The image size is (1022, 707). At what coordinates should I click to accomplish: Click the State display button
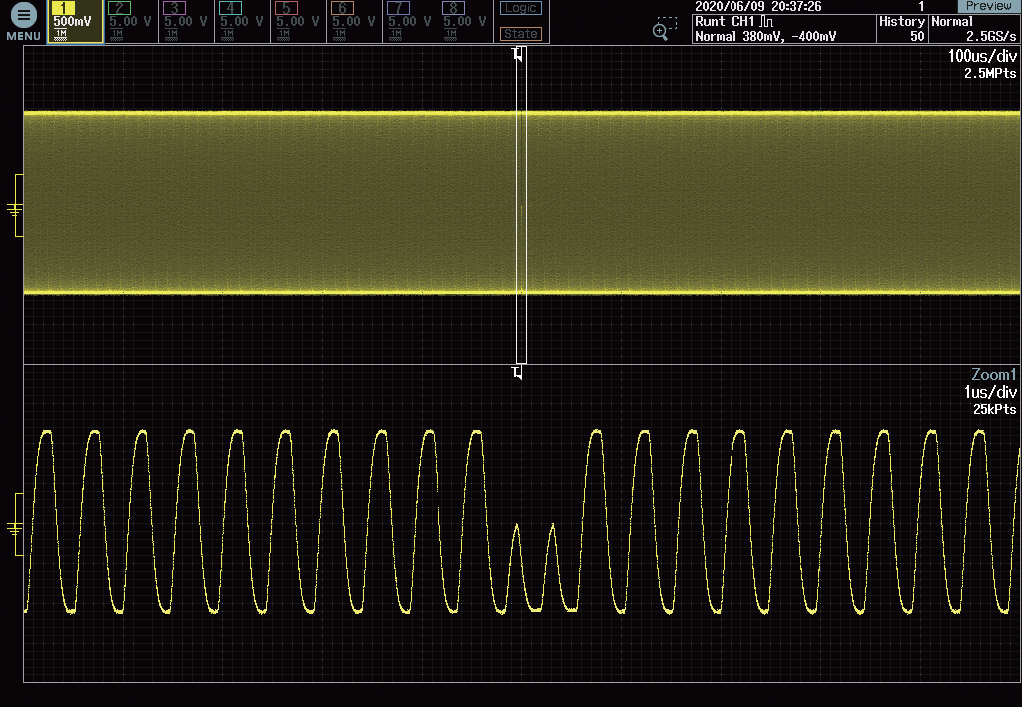click(x=521, y=33)
